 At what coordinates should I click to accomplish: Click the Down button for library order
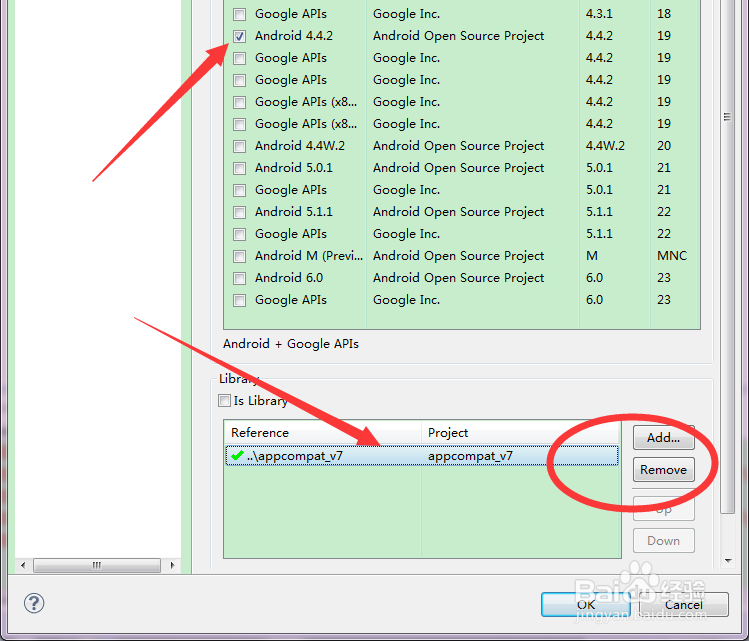coord(663,541)
